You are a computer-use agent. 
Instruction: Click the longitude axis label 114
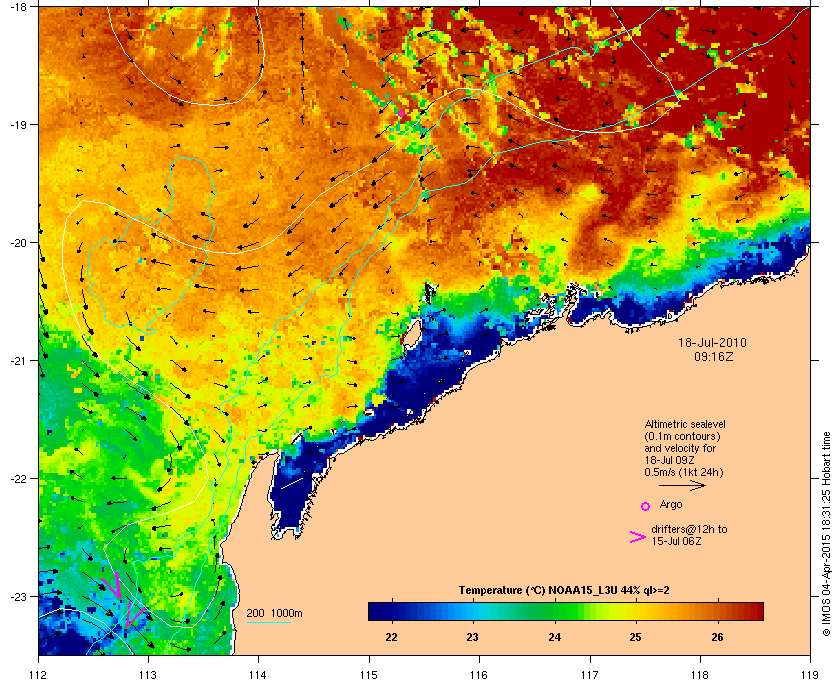coord(258,674)
